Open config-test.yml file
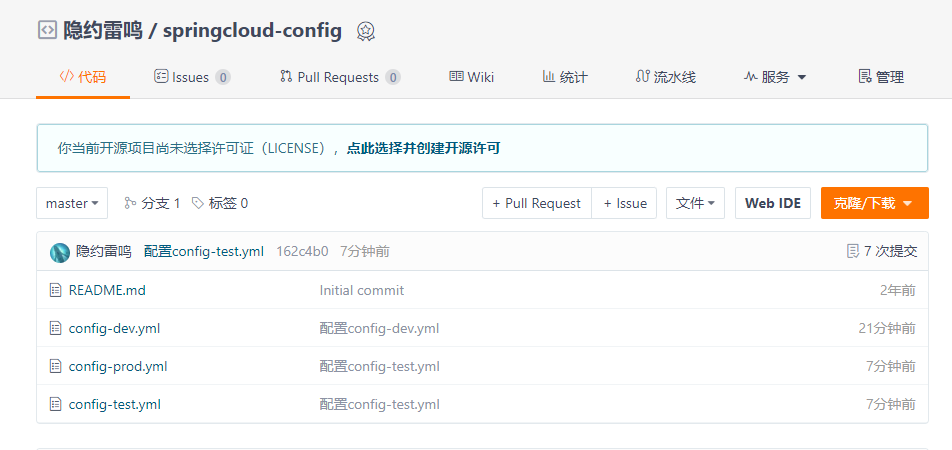Viewport: 952px width, 450px height. click(115, 404)
